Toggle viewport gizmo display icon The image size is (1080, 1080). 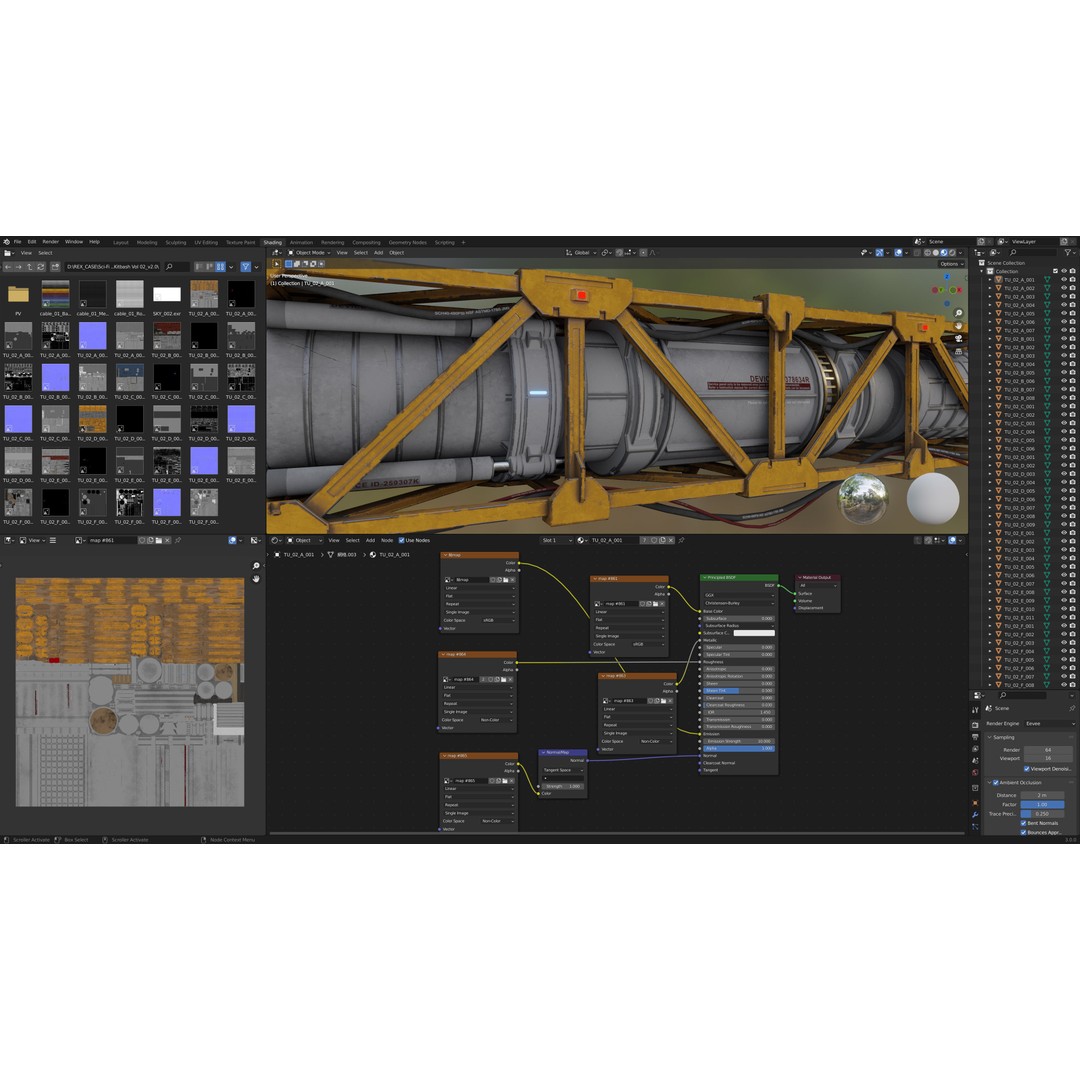880,253
